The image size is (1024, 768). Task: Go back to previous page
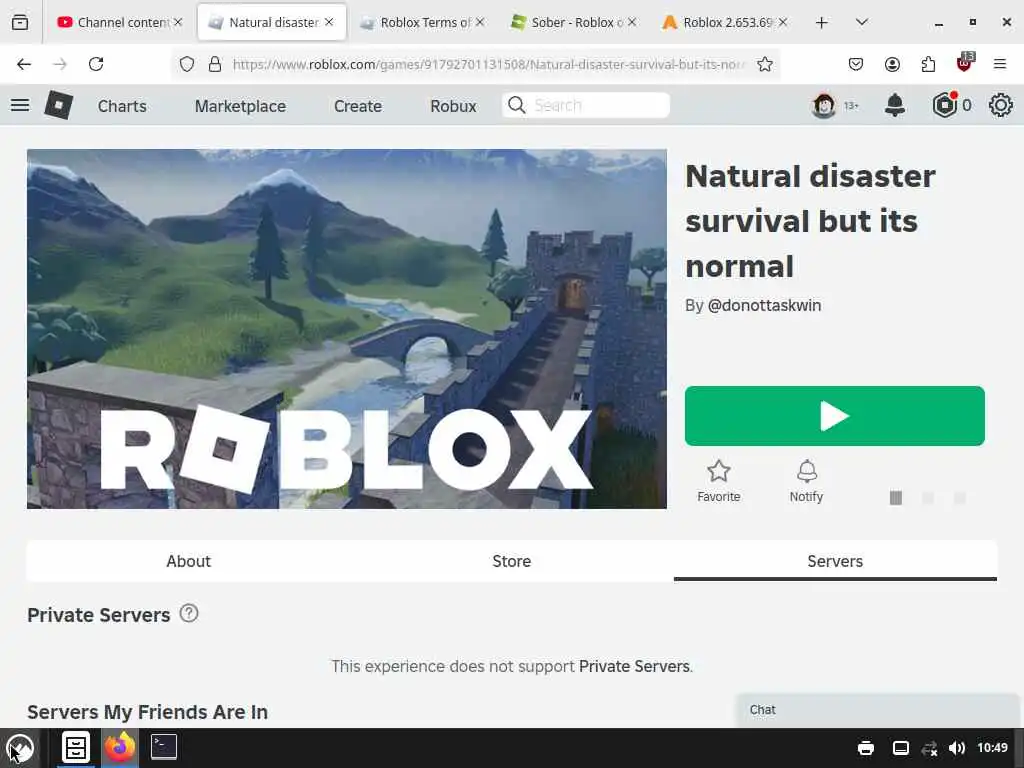[x=24, y=64]
